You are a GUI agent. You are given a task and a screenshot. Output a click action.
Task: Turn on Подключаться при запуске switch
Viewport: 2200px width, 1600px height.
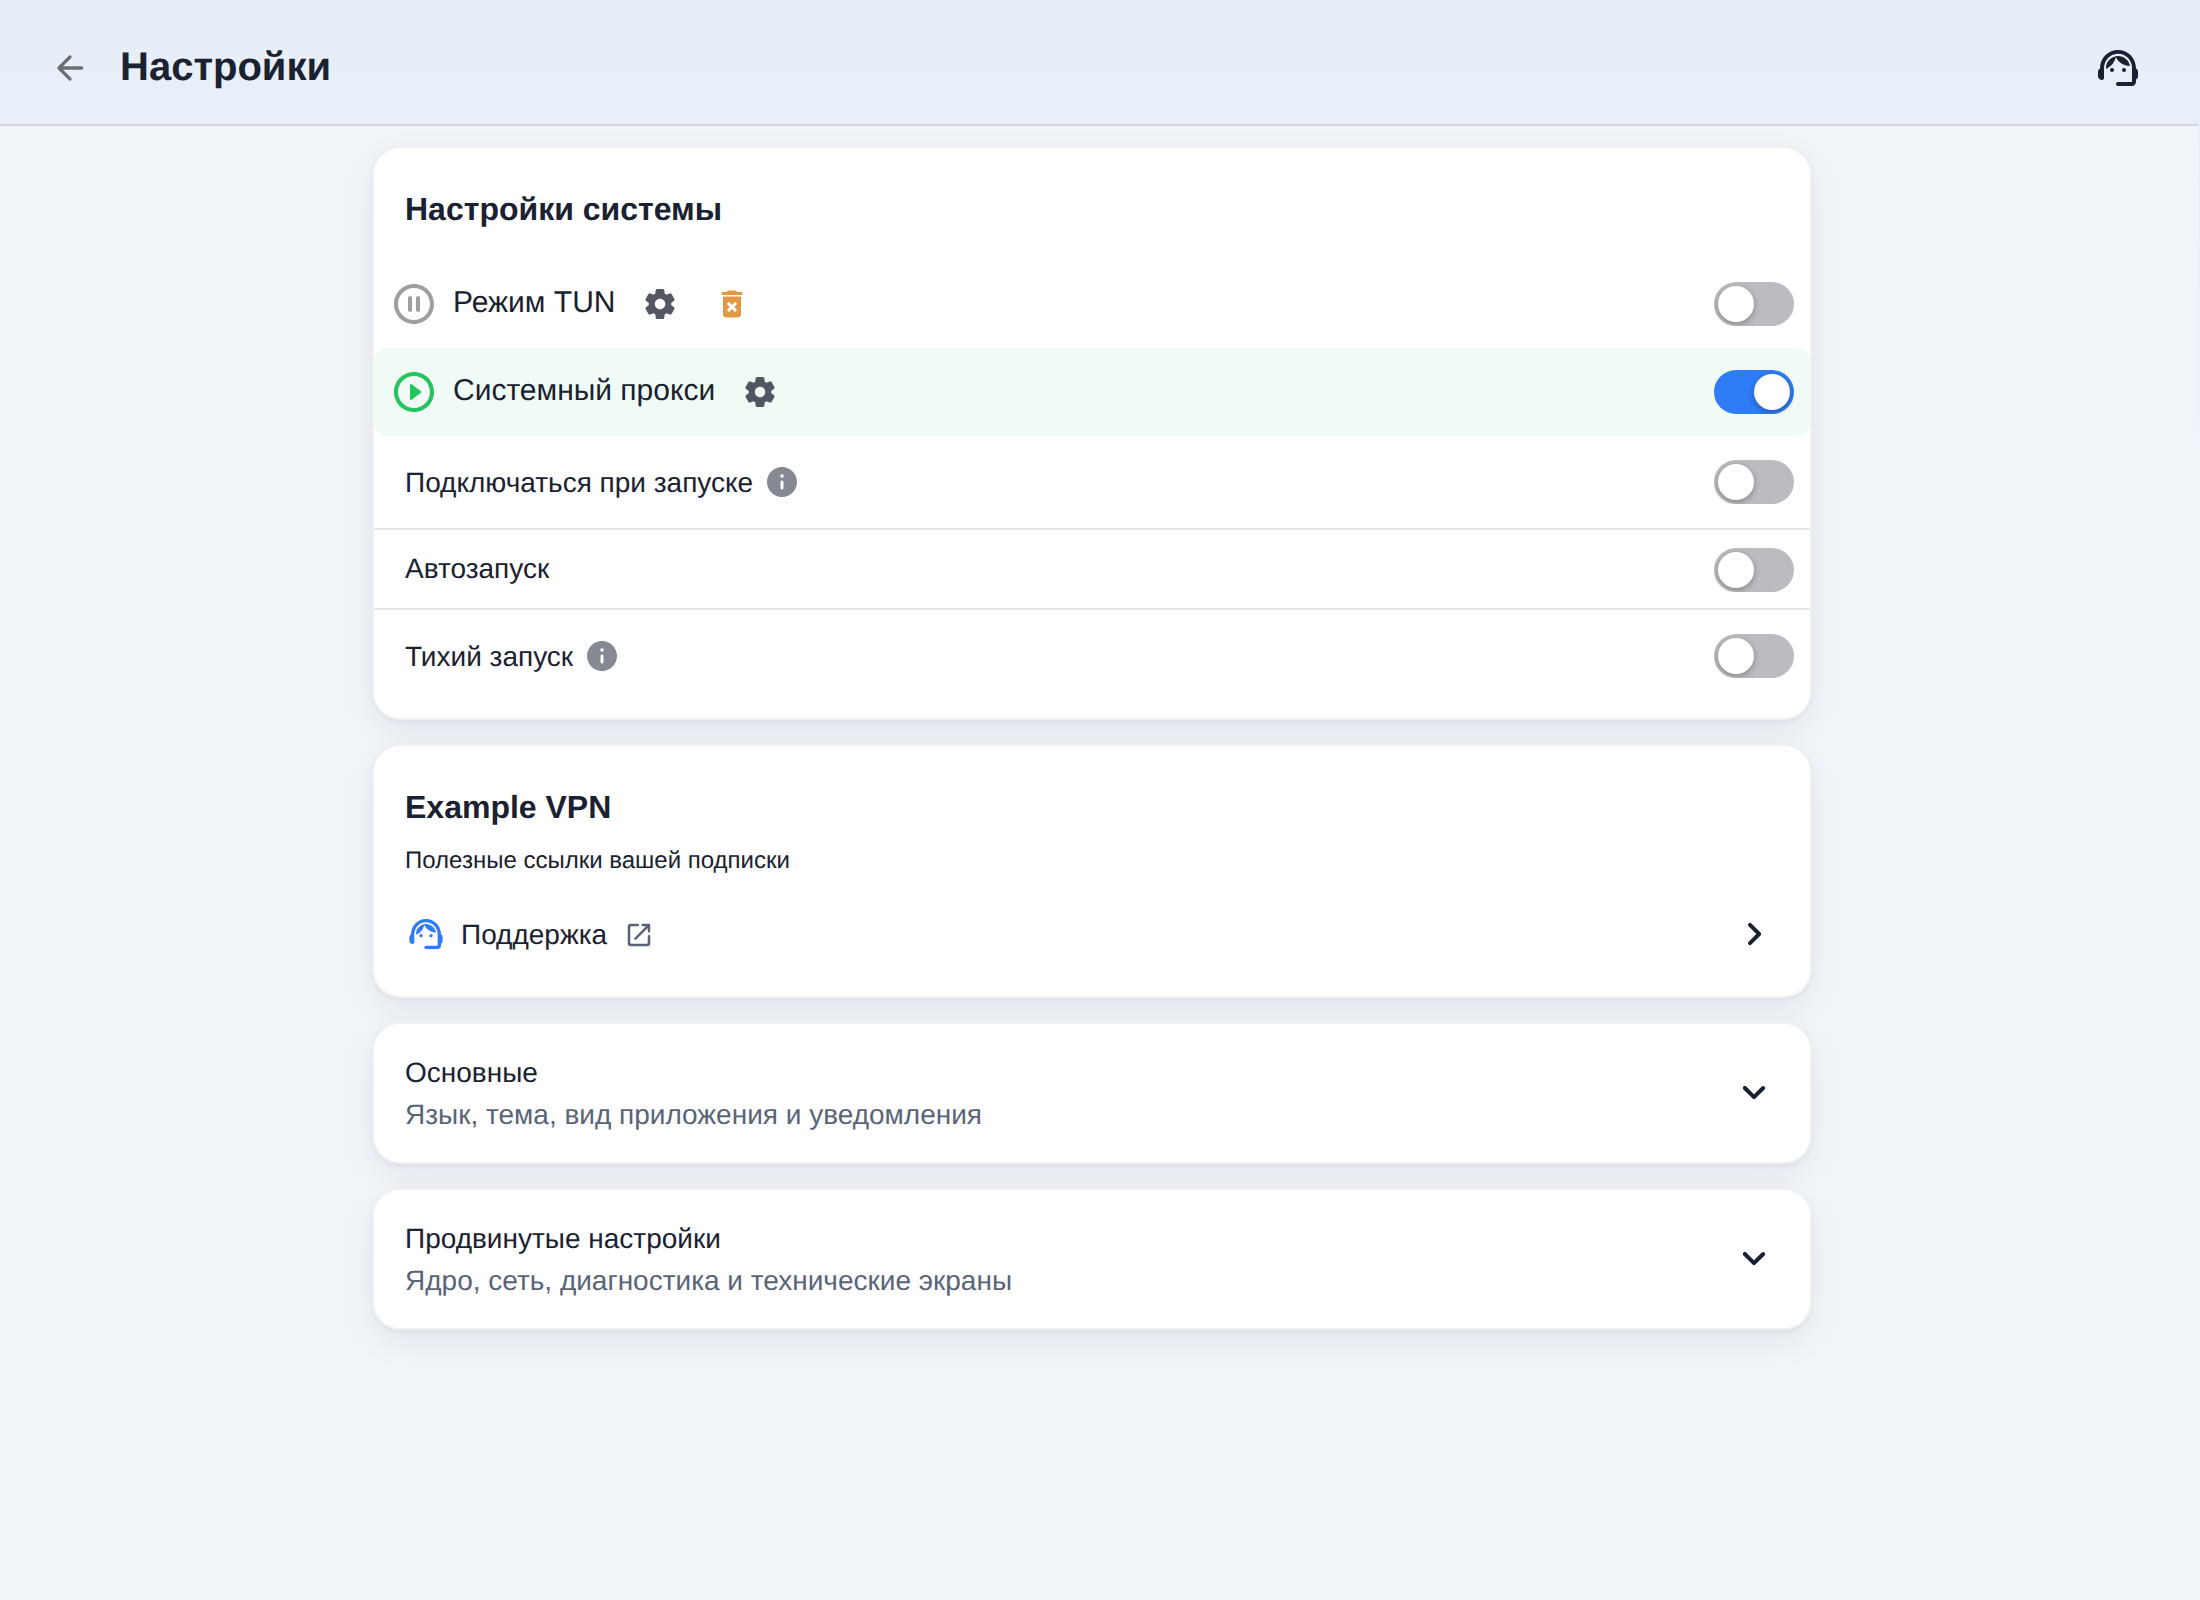tap(1753, 482)
